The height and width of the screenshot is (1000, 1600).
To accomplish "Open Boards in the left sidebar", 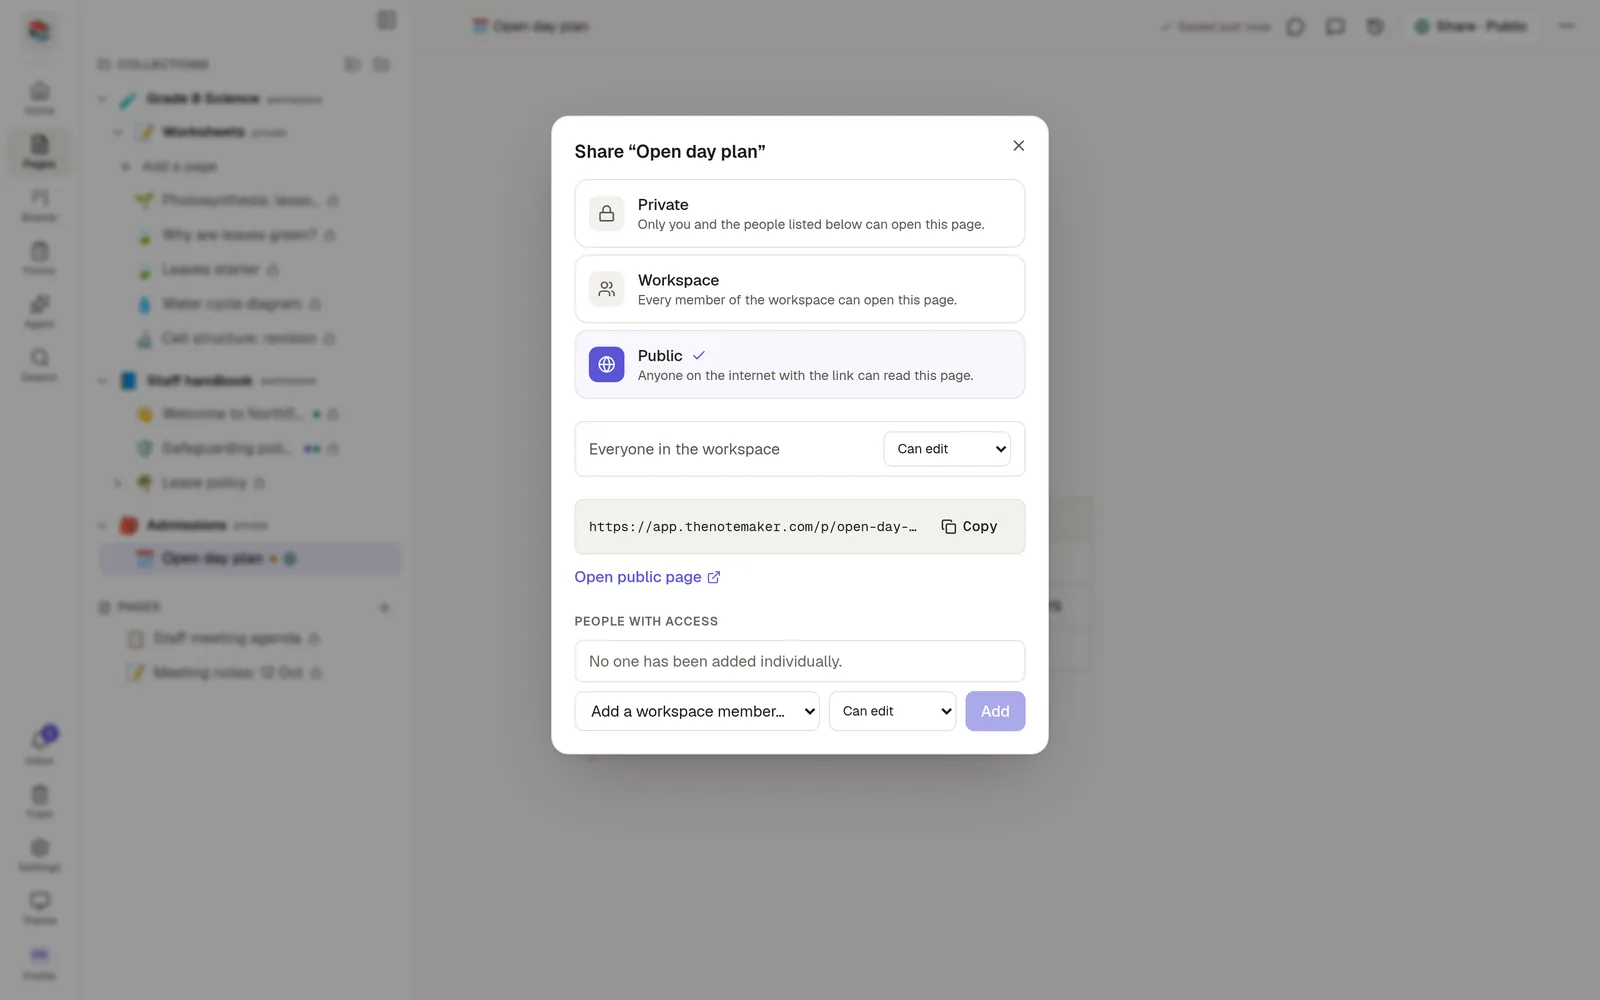I will click(x=39, y=205).
